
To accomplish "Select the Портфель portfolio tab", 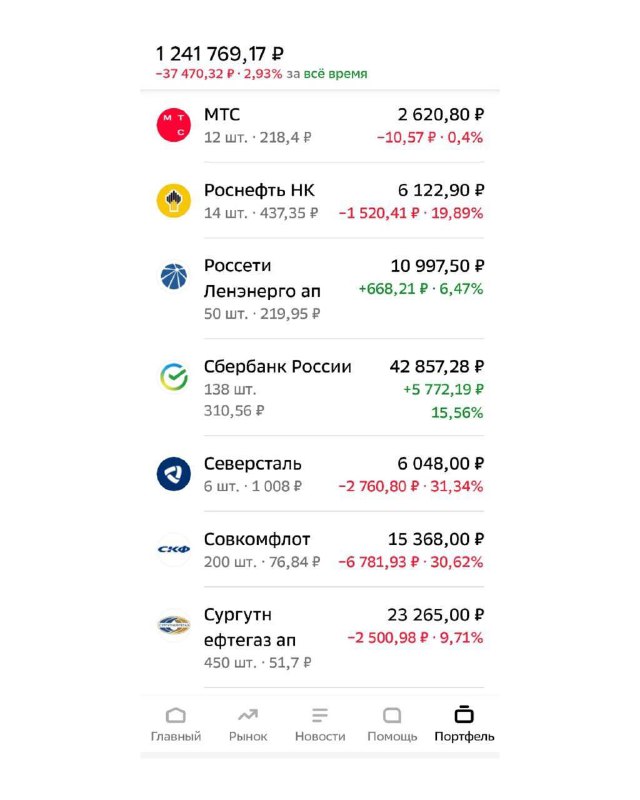I will pyautogui.click(x=464, y=724).
